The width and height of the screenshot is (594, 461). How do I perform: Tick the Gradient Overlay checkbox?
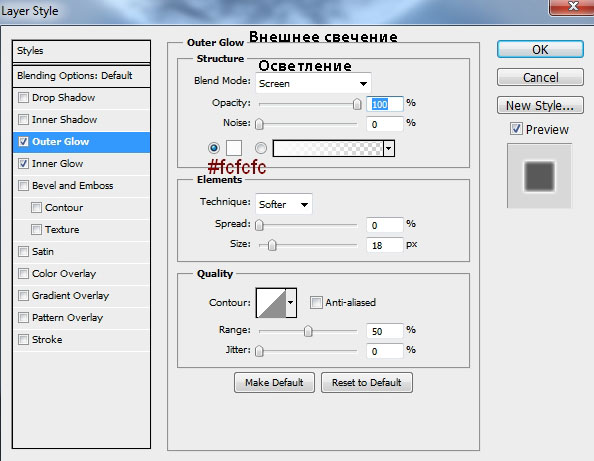23,295
